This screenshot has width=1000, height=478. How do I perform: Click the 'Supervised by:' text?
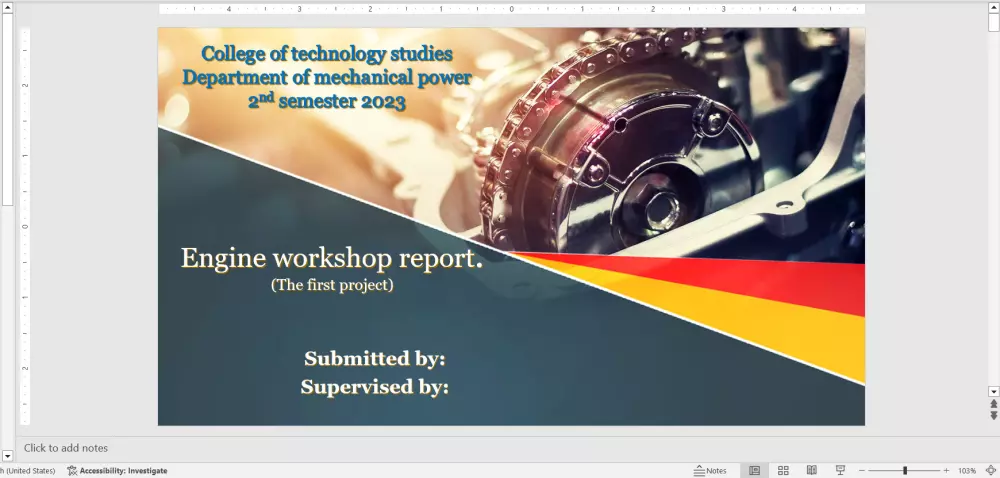pyautogui.click(x=374, y=387)
